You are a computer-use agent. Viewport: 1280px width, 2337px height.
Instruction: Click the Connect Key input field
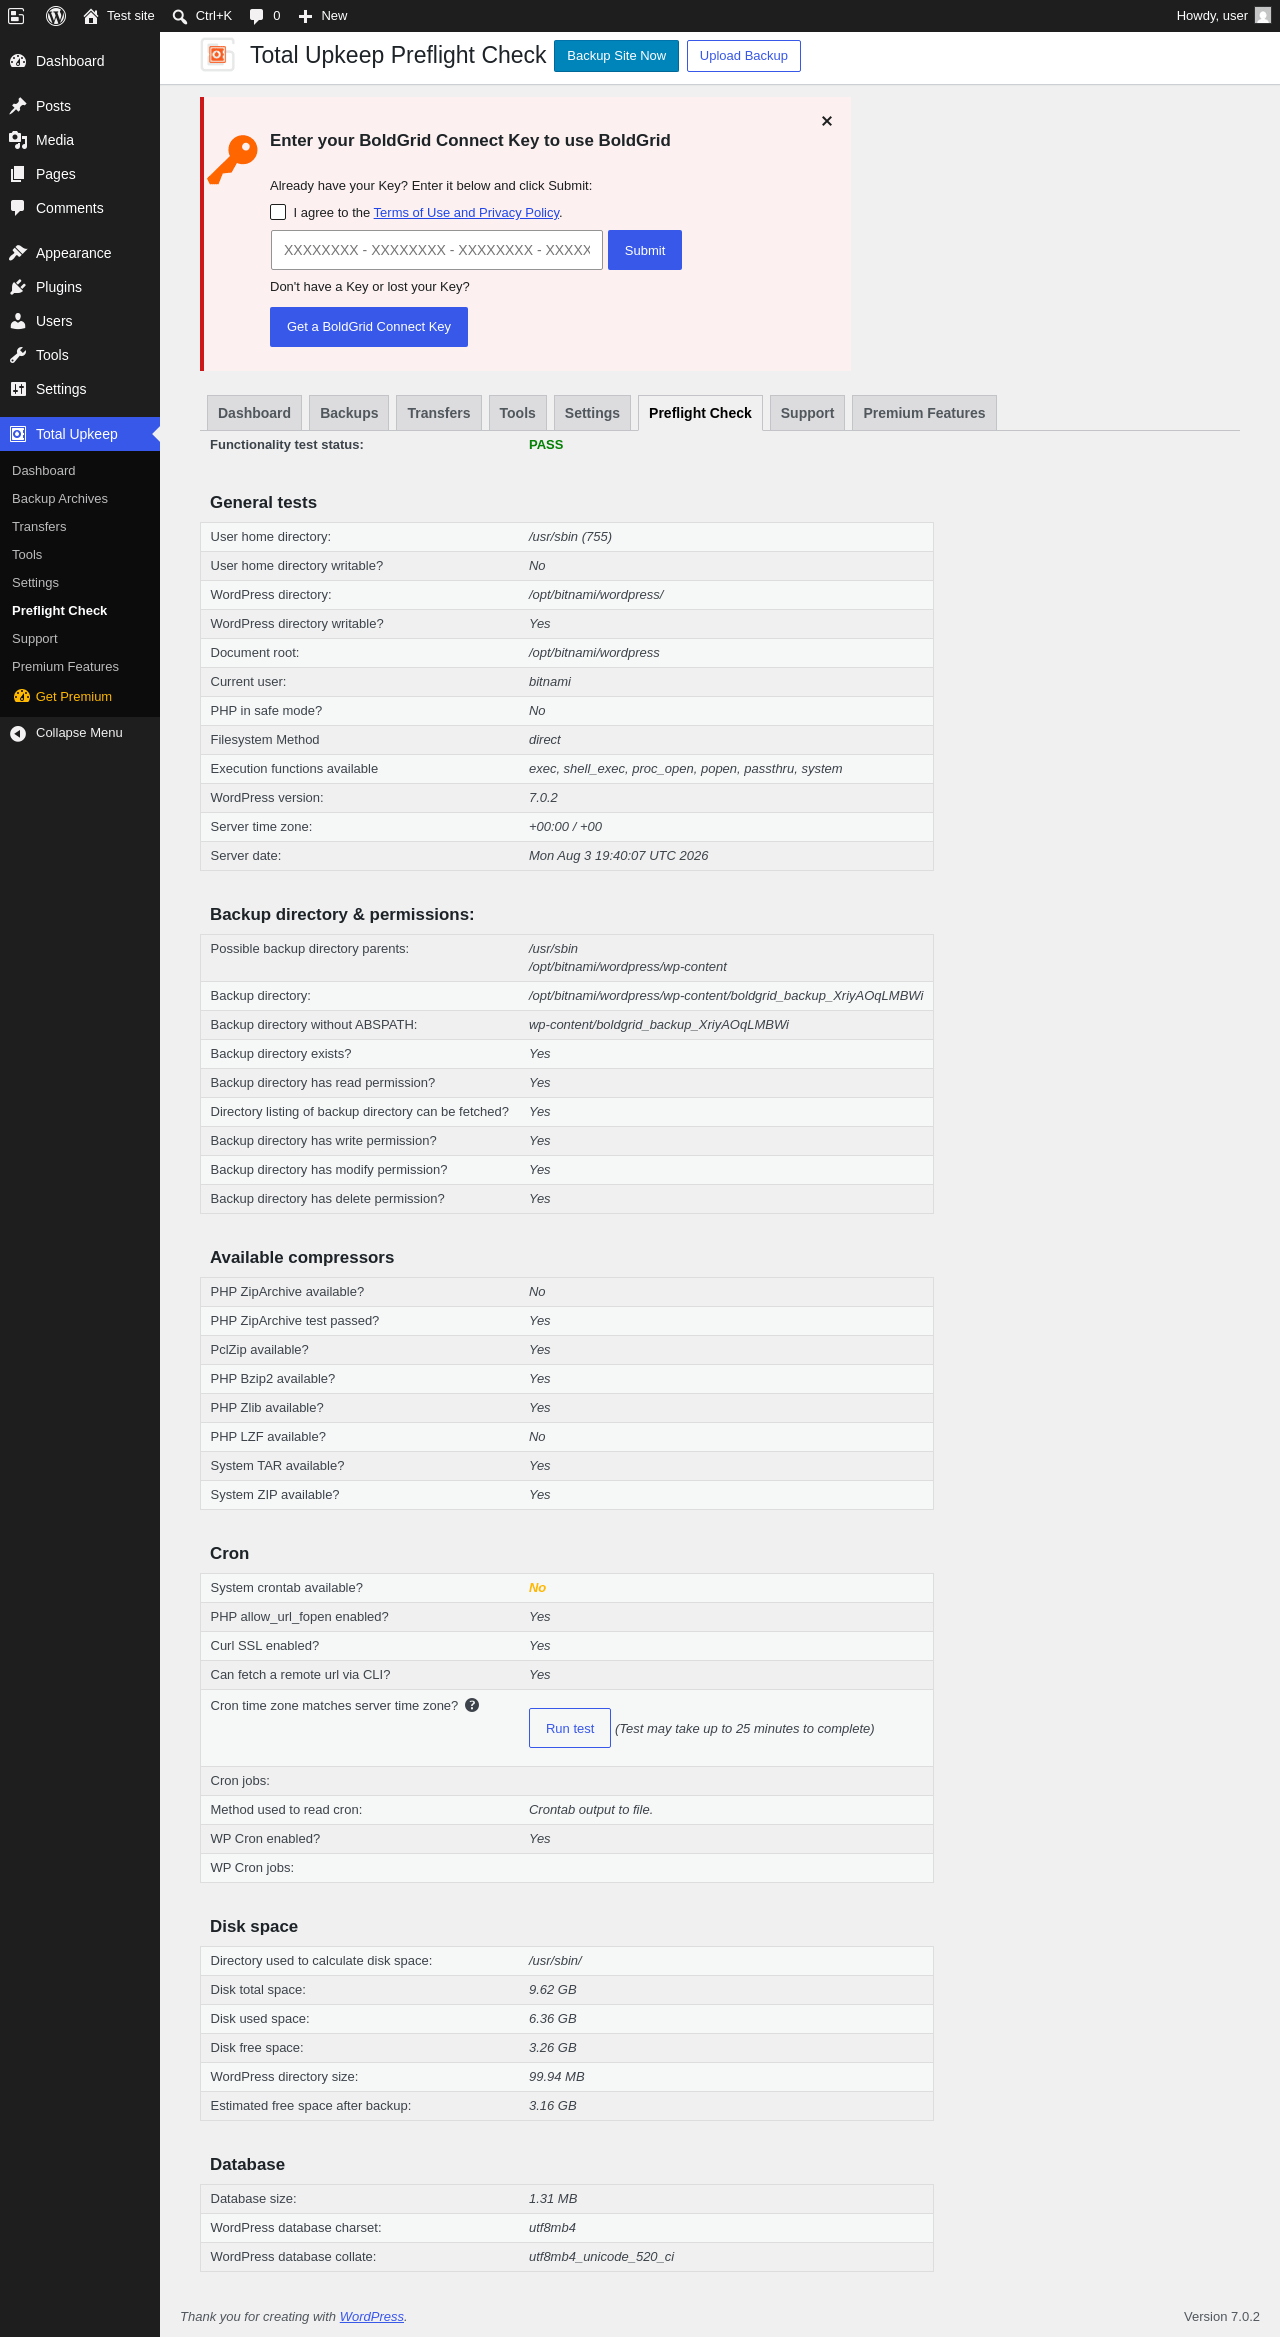click(437, 250)
